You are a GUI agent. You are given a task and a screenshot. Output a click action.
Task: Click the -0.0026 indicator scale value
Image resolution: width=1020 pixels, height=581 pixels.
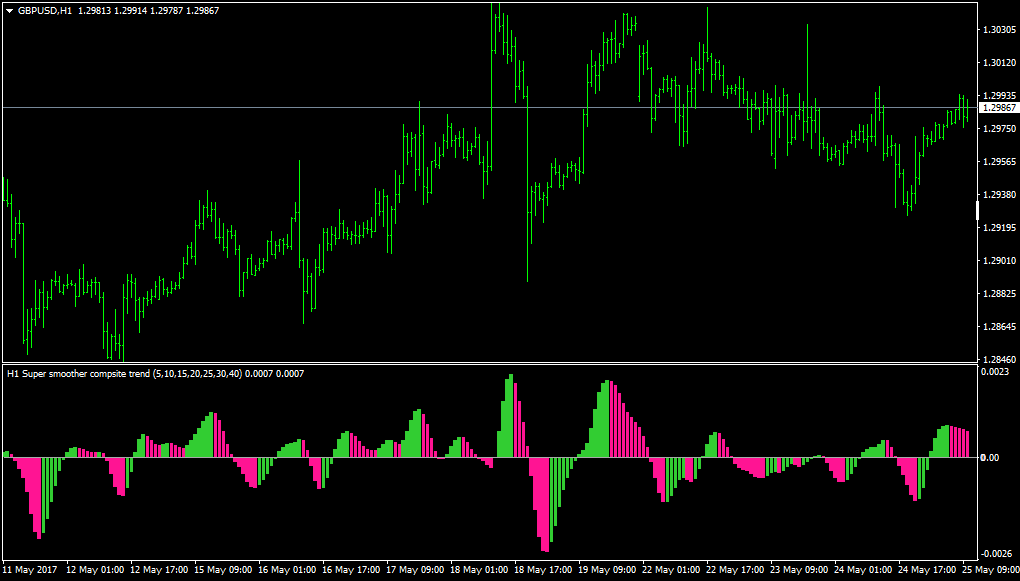[x=997, y=554]
